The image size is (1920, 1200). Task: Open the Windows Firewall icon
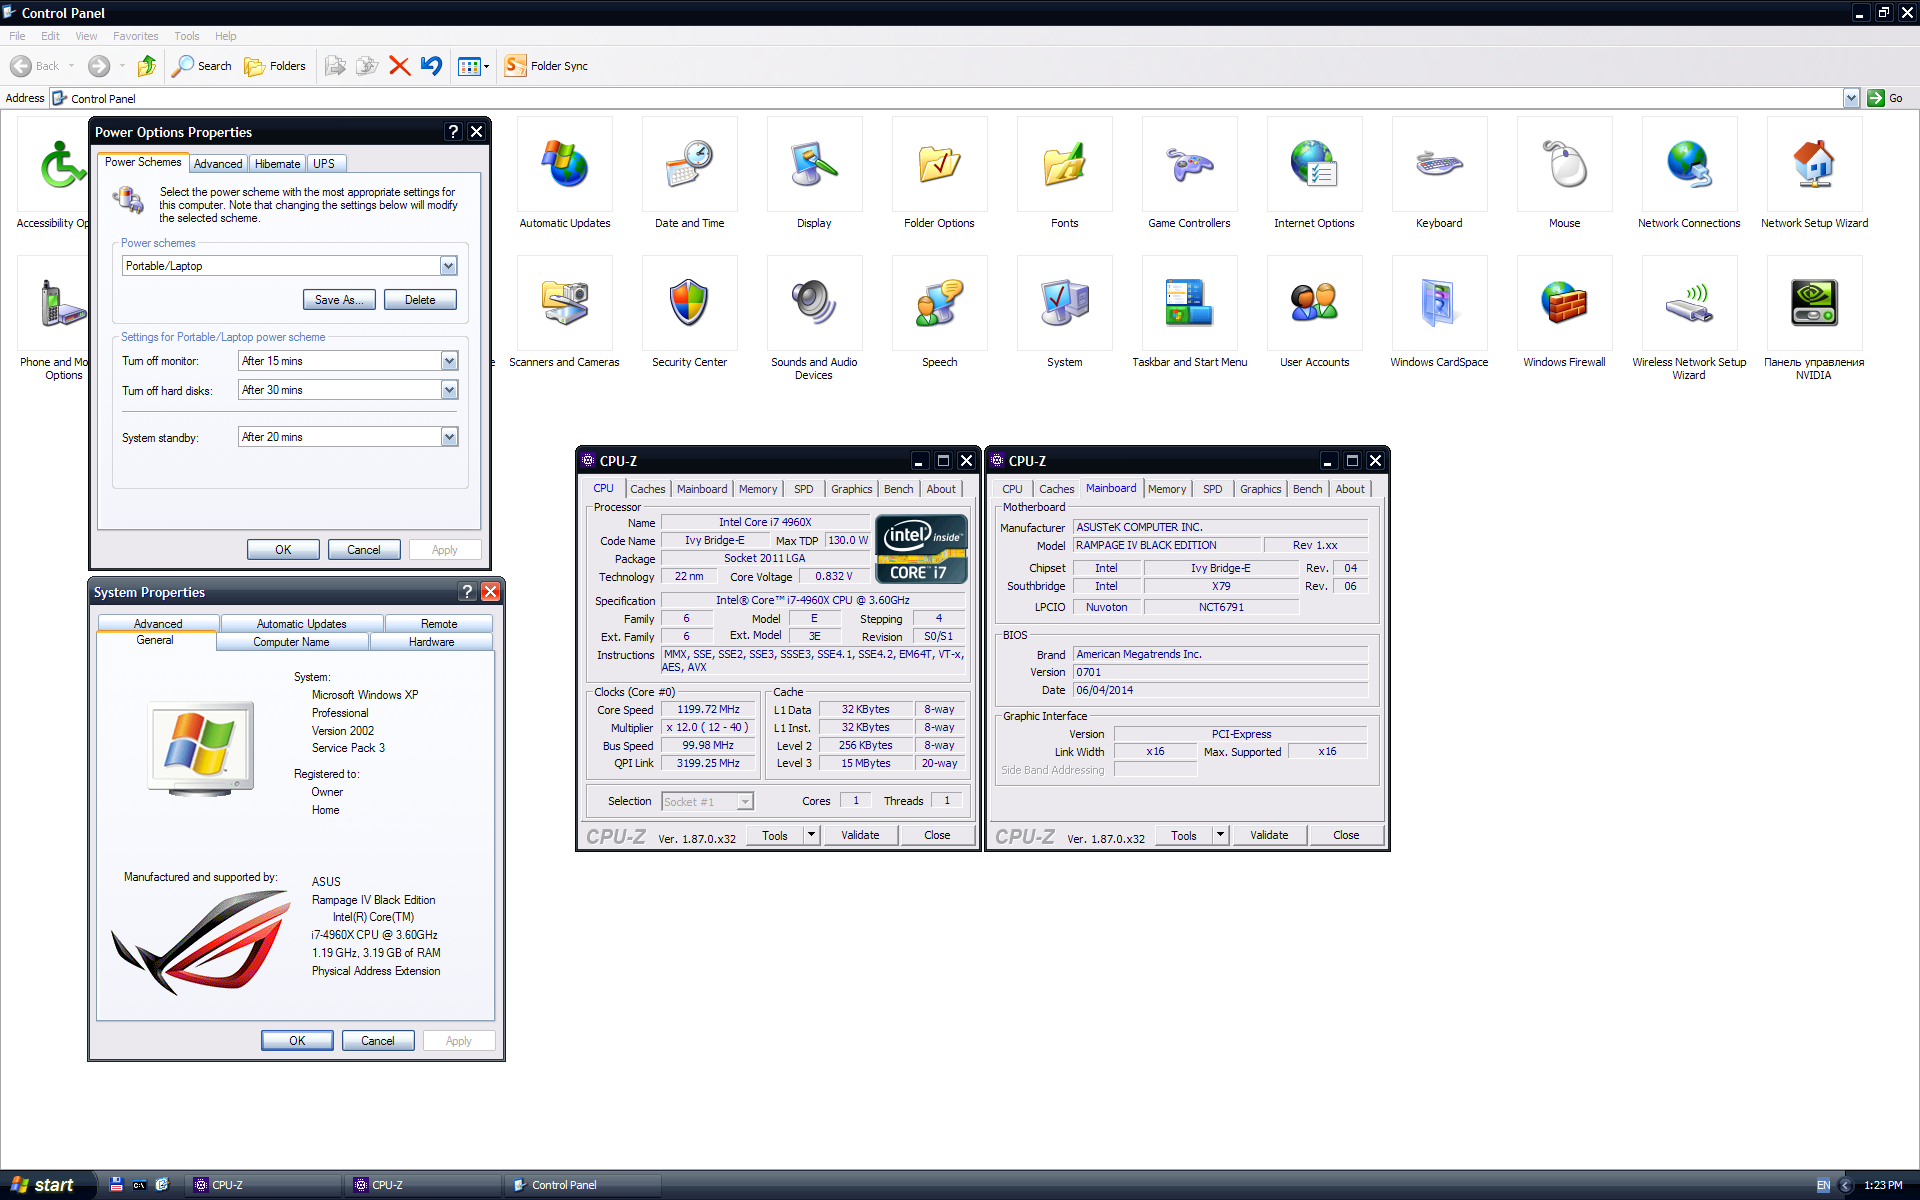(x=1564, y=304)
